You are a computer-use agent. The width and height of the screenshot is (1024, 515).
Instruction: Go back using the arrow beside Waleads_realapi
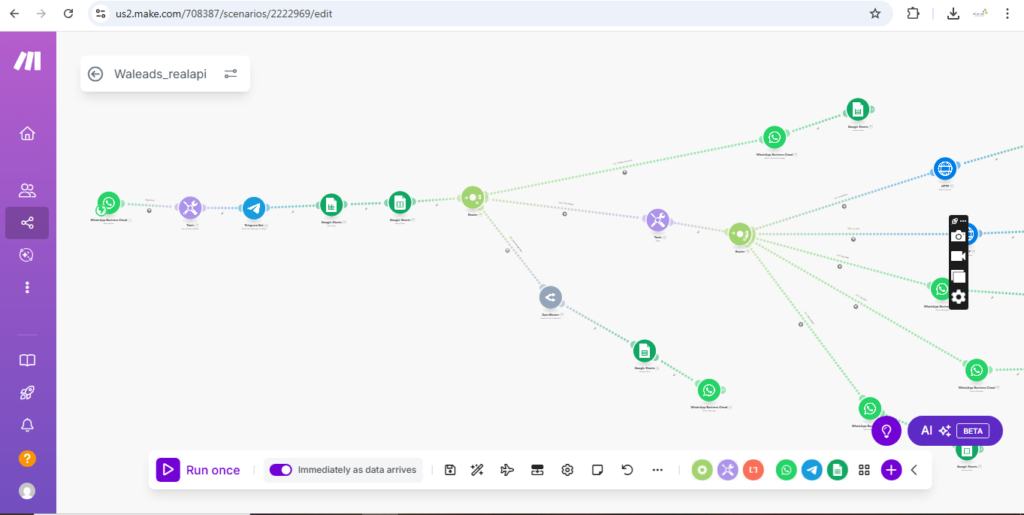click(96, 74)
